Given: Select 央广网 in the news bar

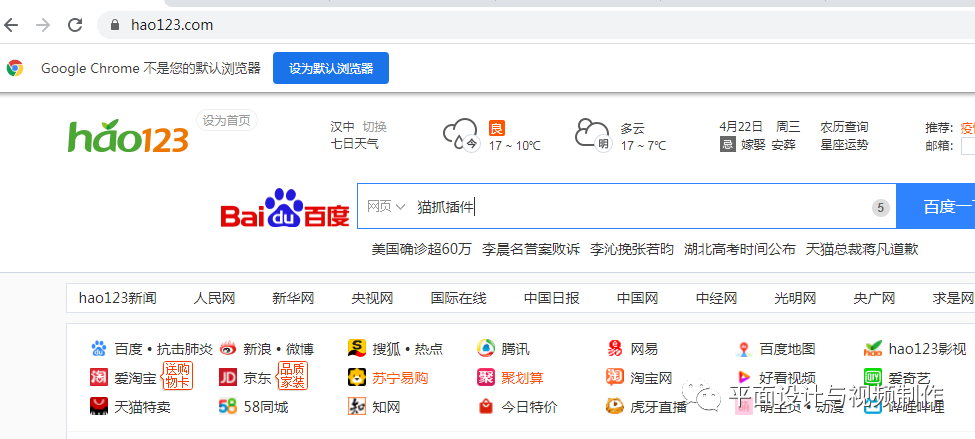Looking at the screenshot, I should (x=874, y=298).
